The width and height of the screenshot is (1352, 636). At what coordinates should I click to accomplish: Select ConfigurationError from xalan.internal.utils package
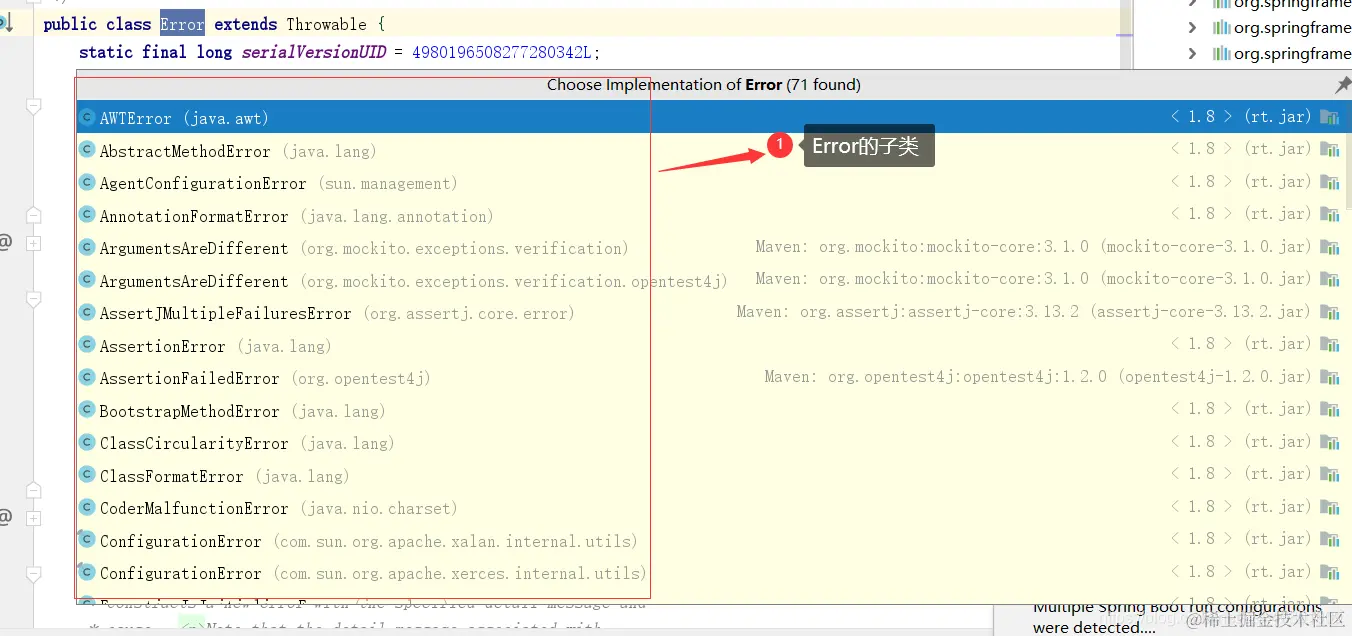[x=709, y=540]
